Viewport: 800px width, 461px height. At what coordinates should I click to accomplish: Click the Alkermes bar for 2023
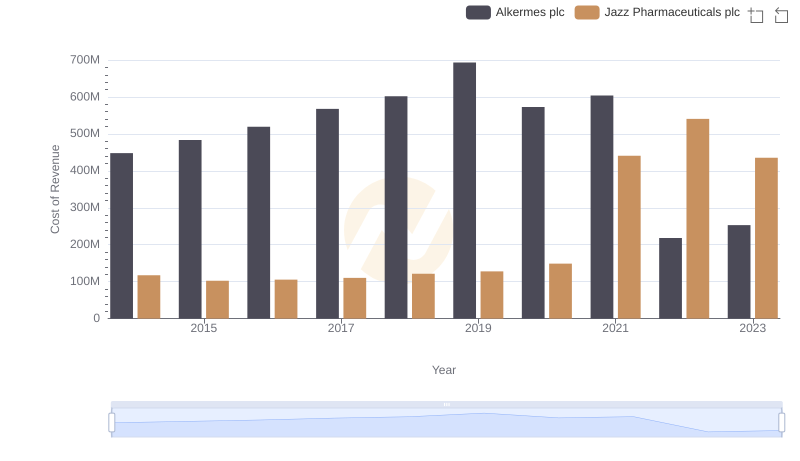pyautogui.click(x=739, y=272)
